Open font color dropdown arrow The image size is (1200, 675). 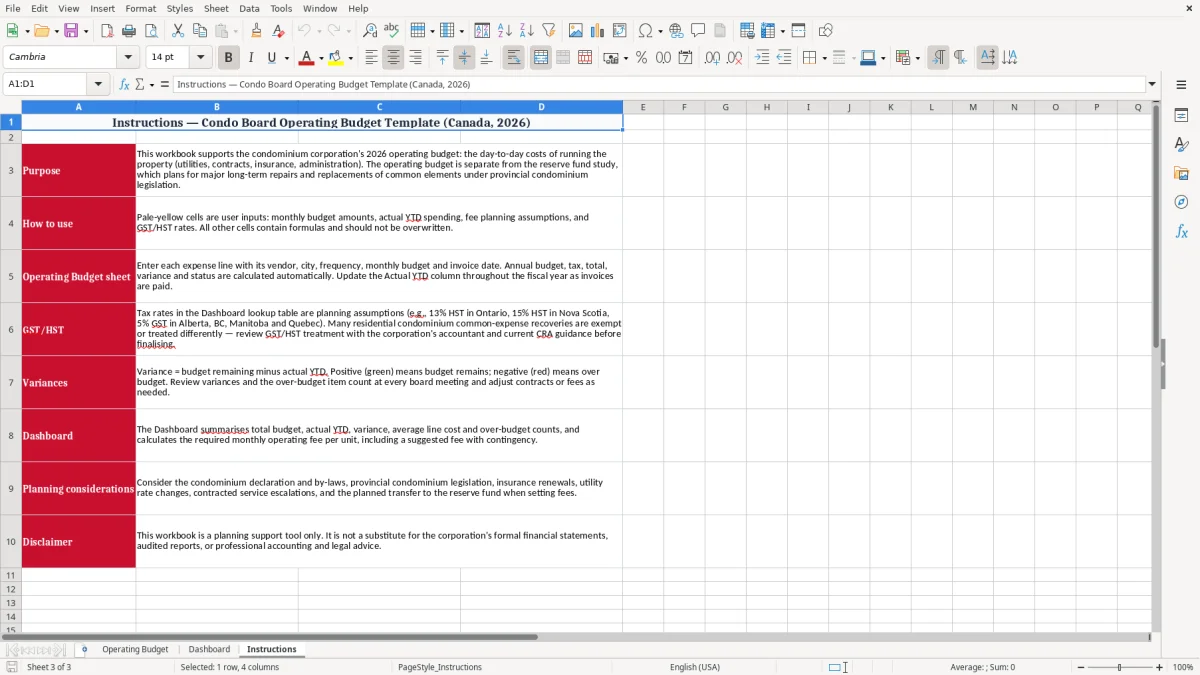coord(321,58)
